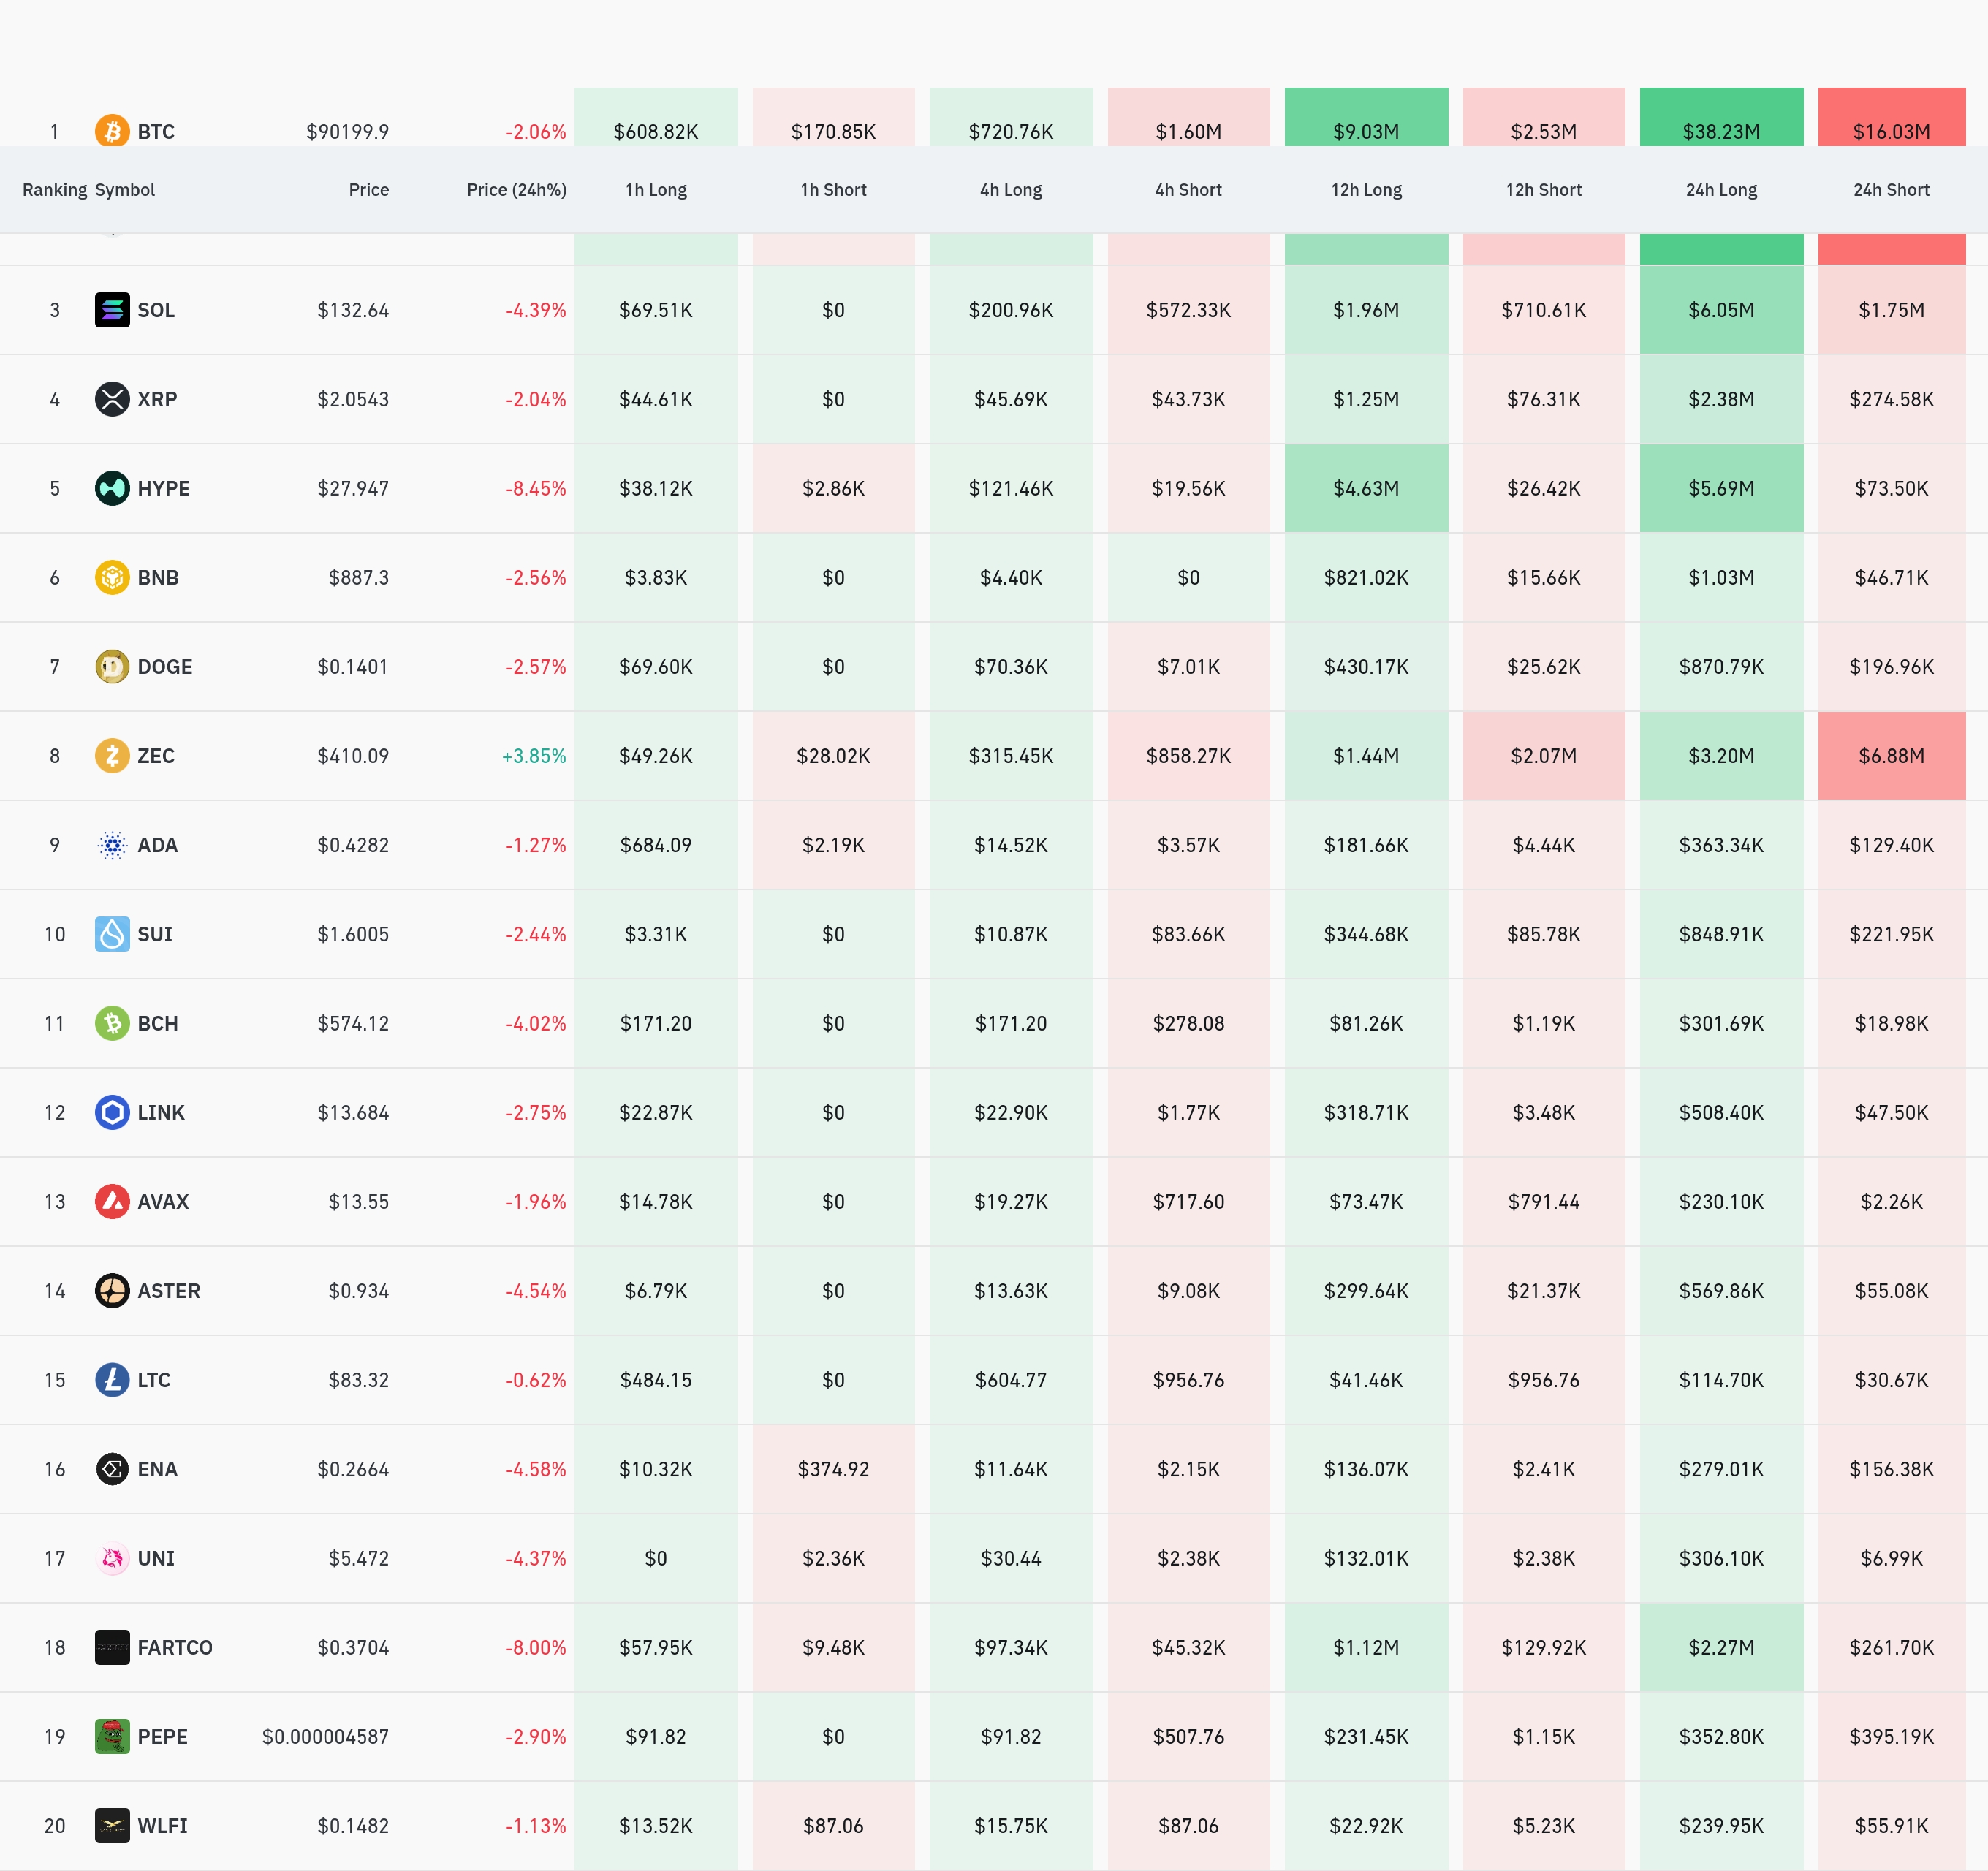Click ZEC 24h Short $6.88M red cell
Viewport: 1988px width, 1871px height.
point(1890,756)
